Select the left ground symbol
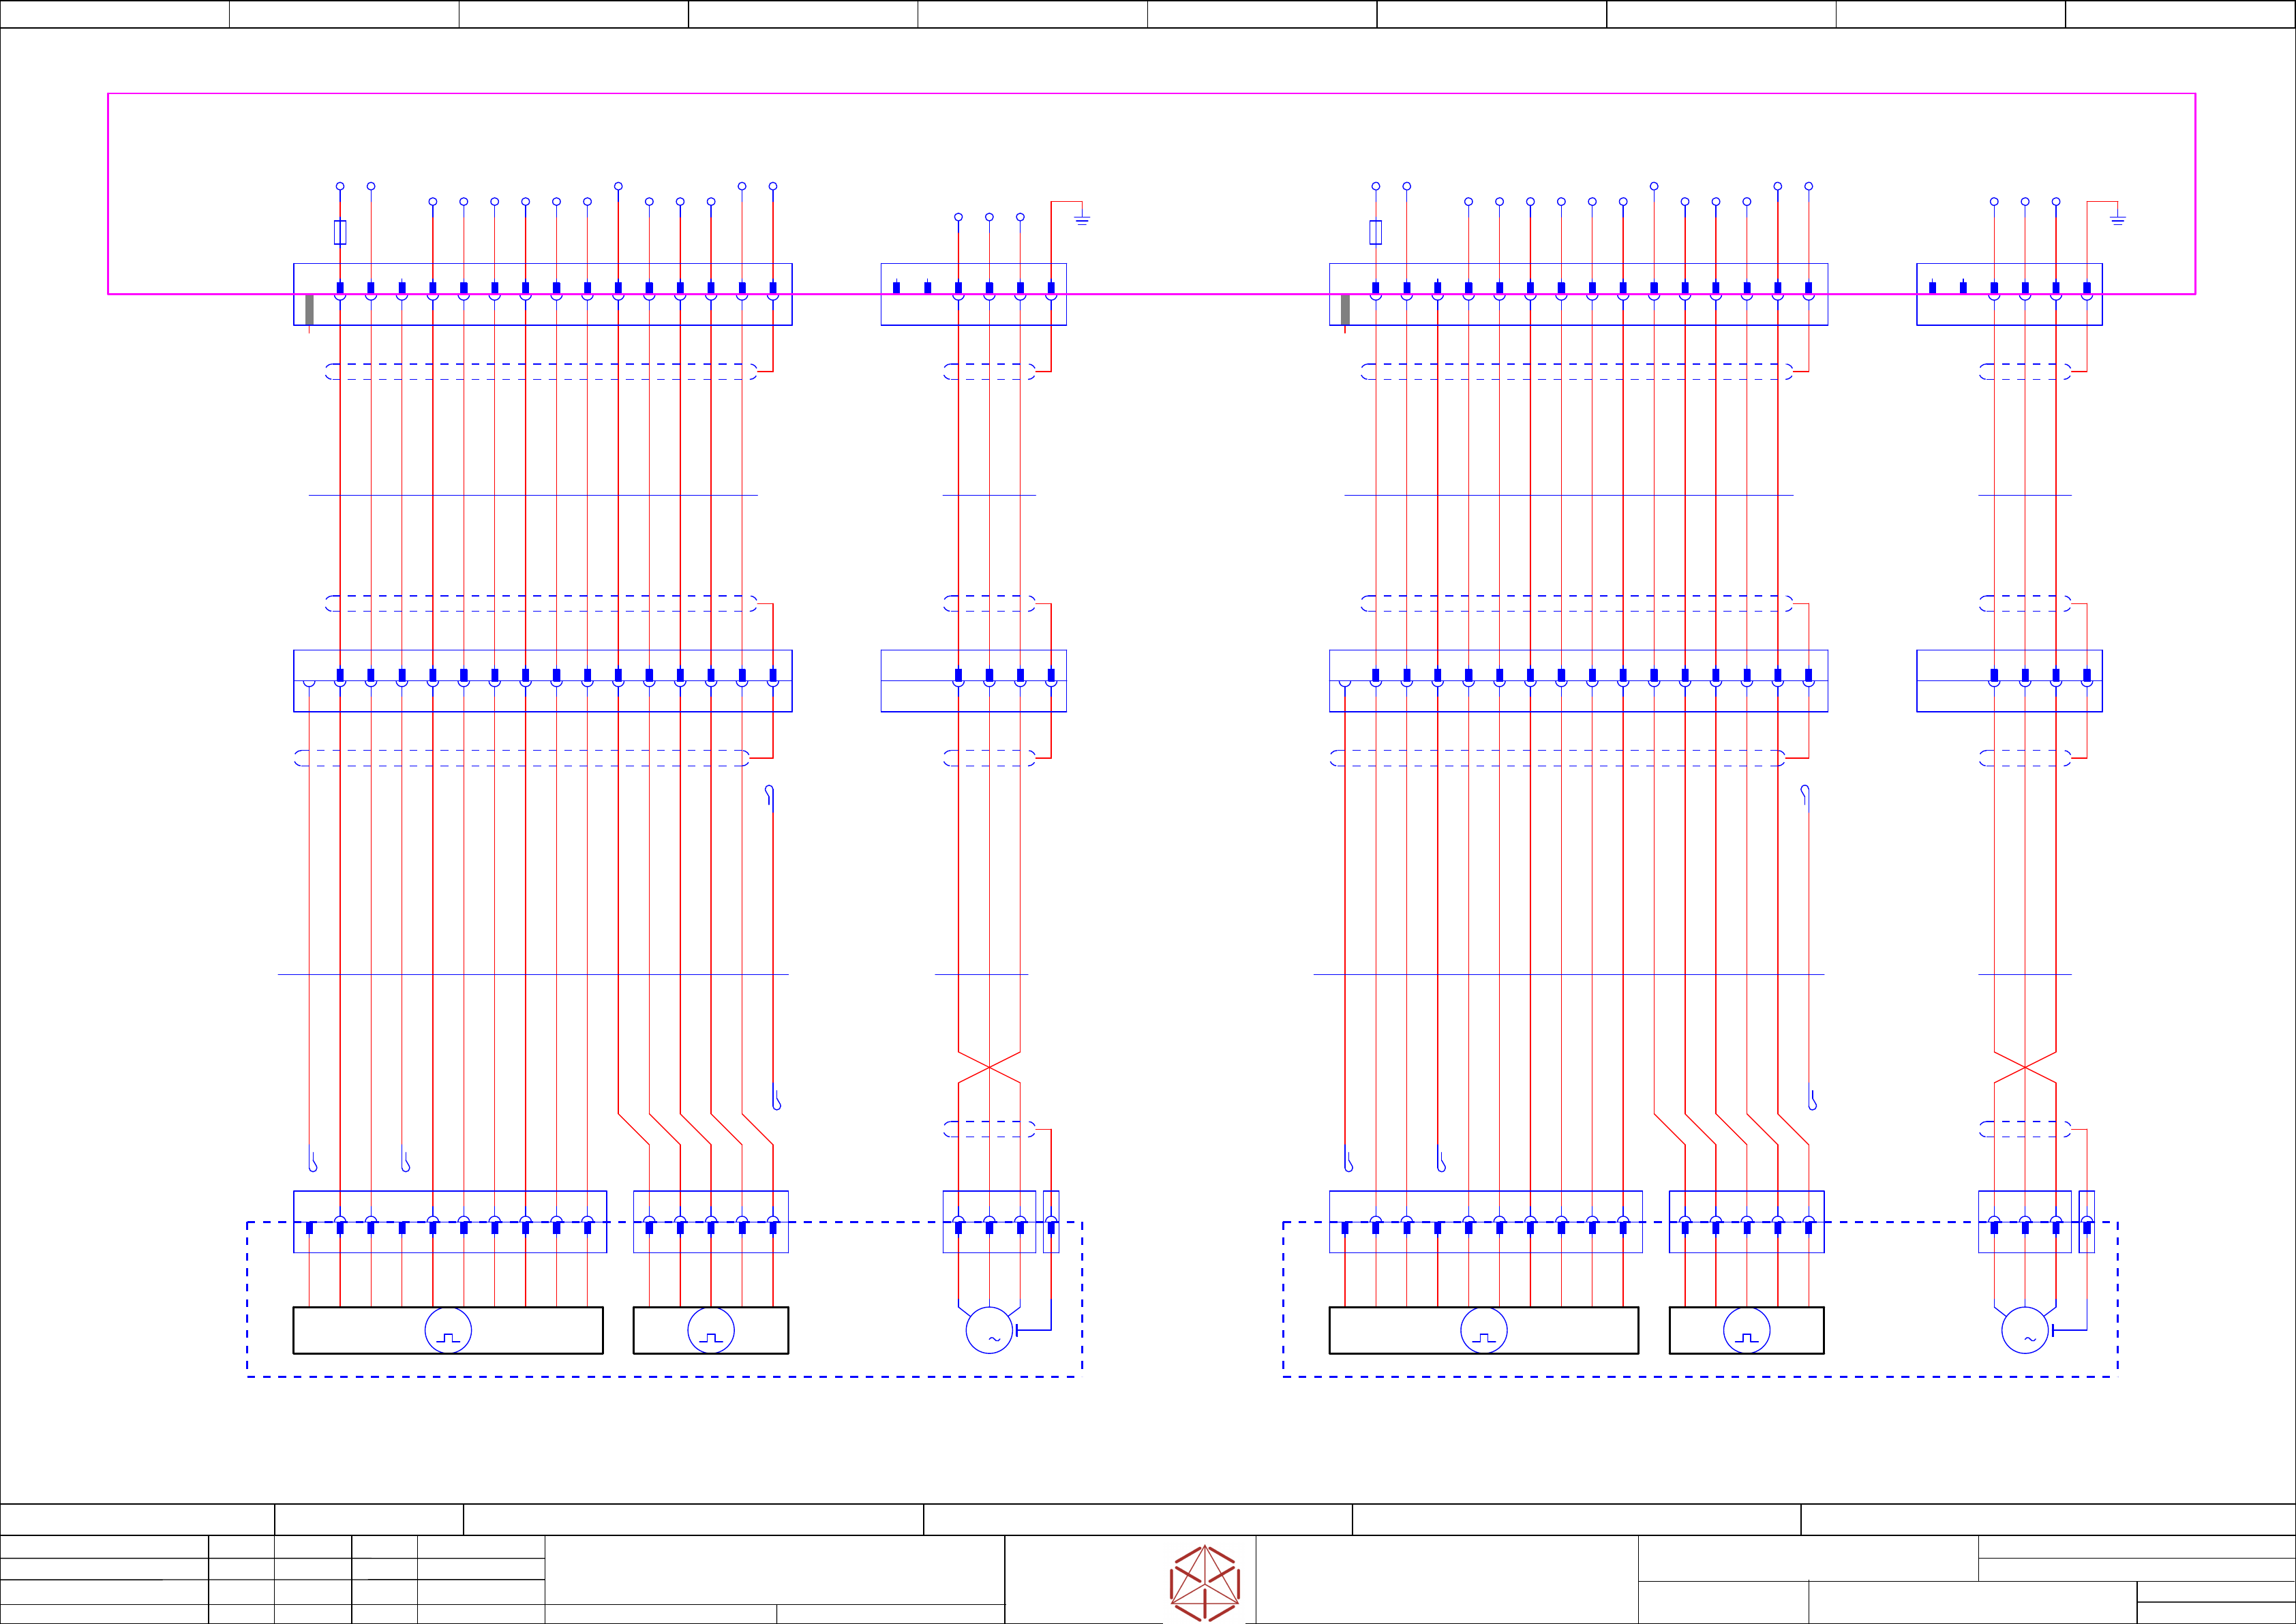Viewport: 2296px width, 1624px height. click(x=1082, y=219)
